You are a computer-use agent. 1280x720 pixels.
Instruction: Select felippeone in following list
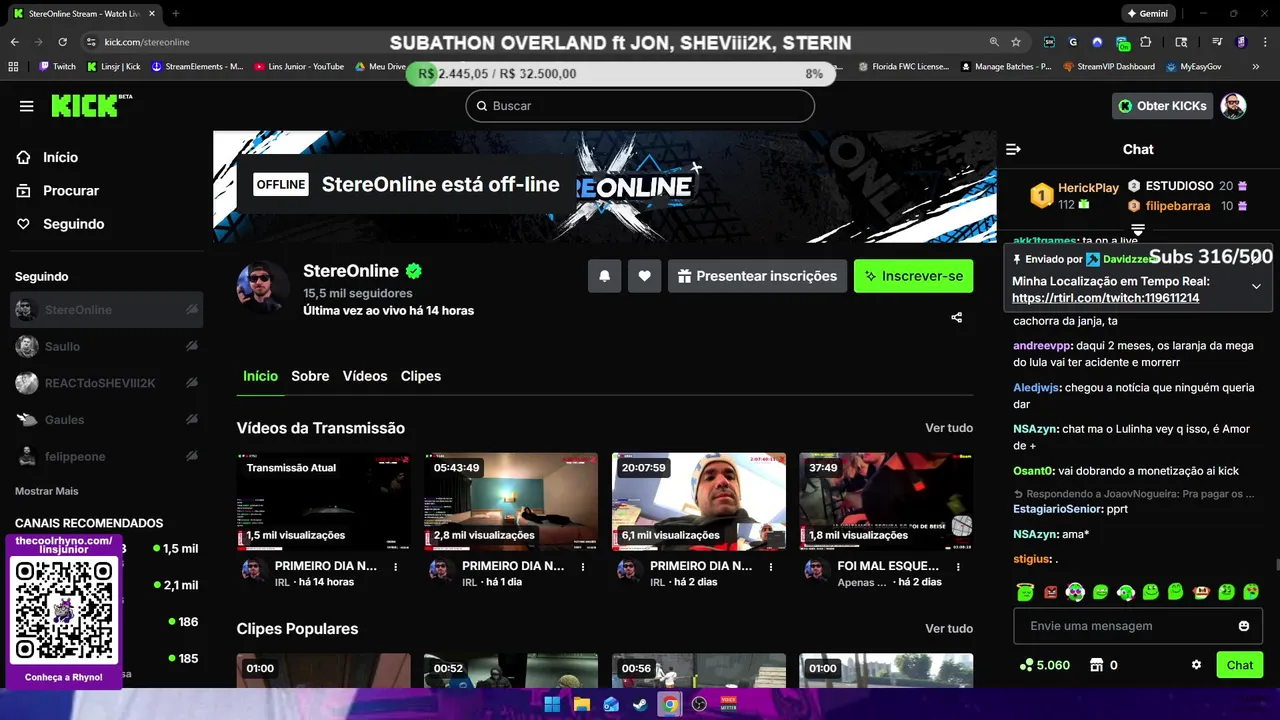(x=106, y=456)
